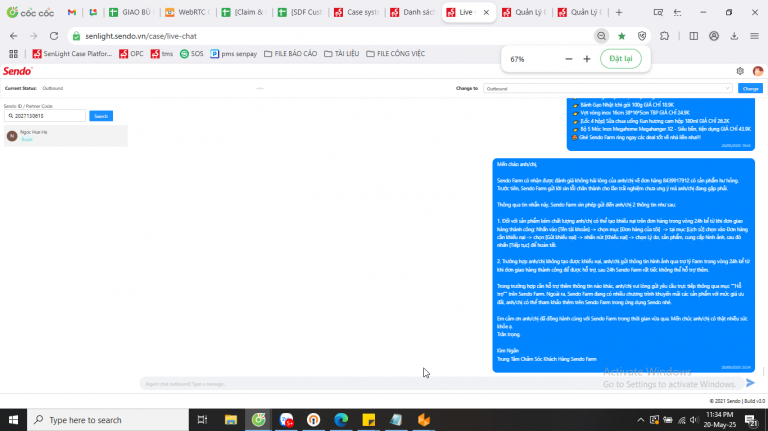768x431 pixels.
Task: Open the browser downloads icon
Action: pos(734,36)
